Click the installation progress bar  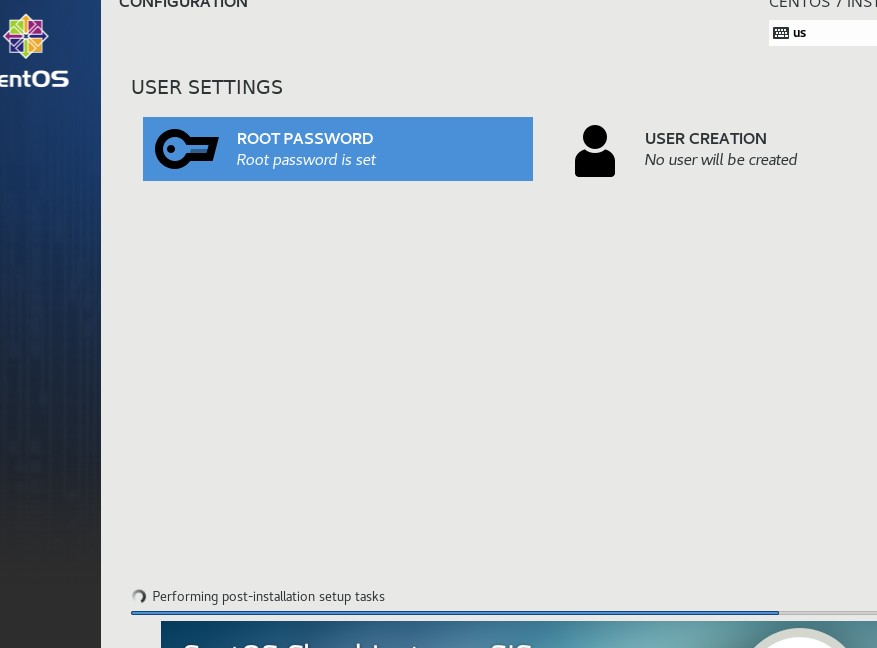coord(504,613)
